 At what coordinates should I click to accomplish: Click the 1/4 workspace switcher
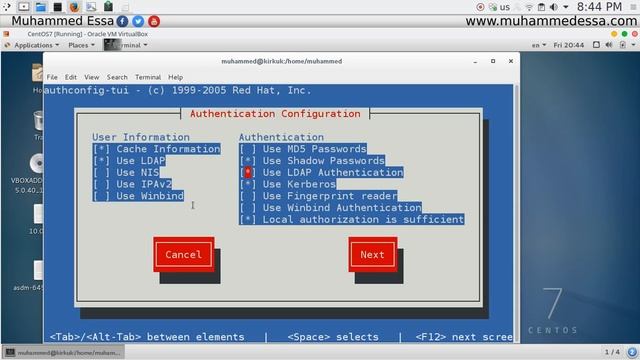pyautogui.click(x=612, y=352)
